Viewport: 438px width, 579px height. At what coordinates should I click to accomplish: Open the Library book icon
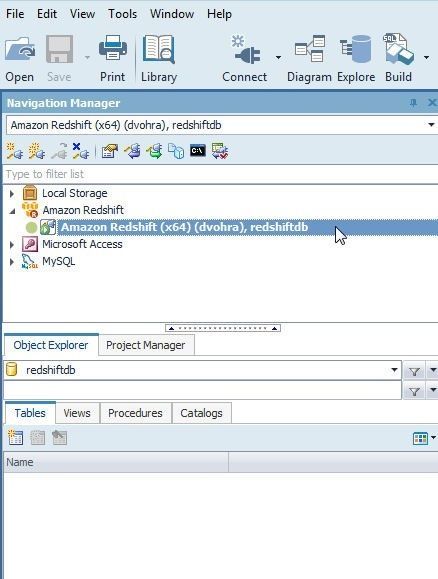[159, 49]
